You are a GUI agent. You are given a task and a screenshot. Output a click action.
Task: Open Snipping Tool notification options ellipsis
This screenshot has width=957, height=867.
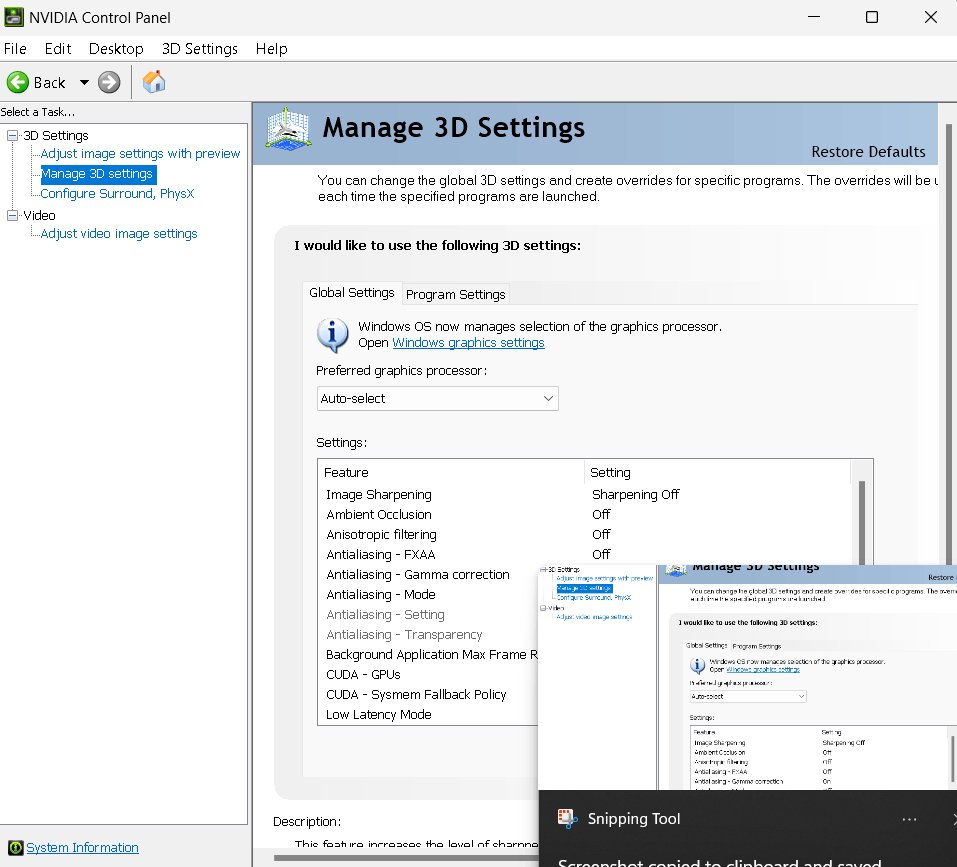909,819
